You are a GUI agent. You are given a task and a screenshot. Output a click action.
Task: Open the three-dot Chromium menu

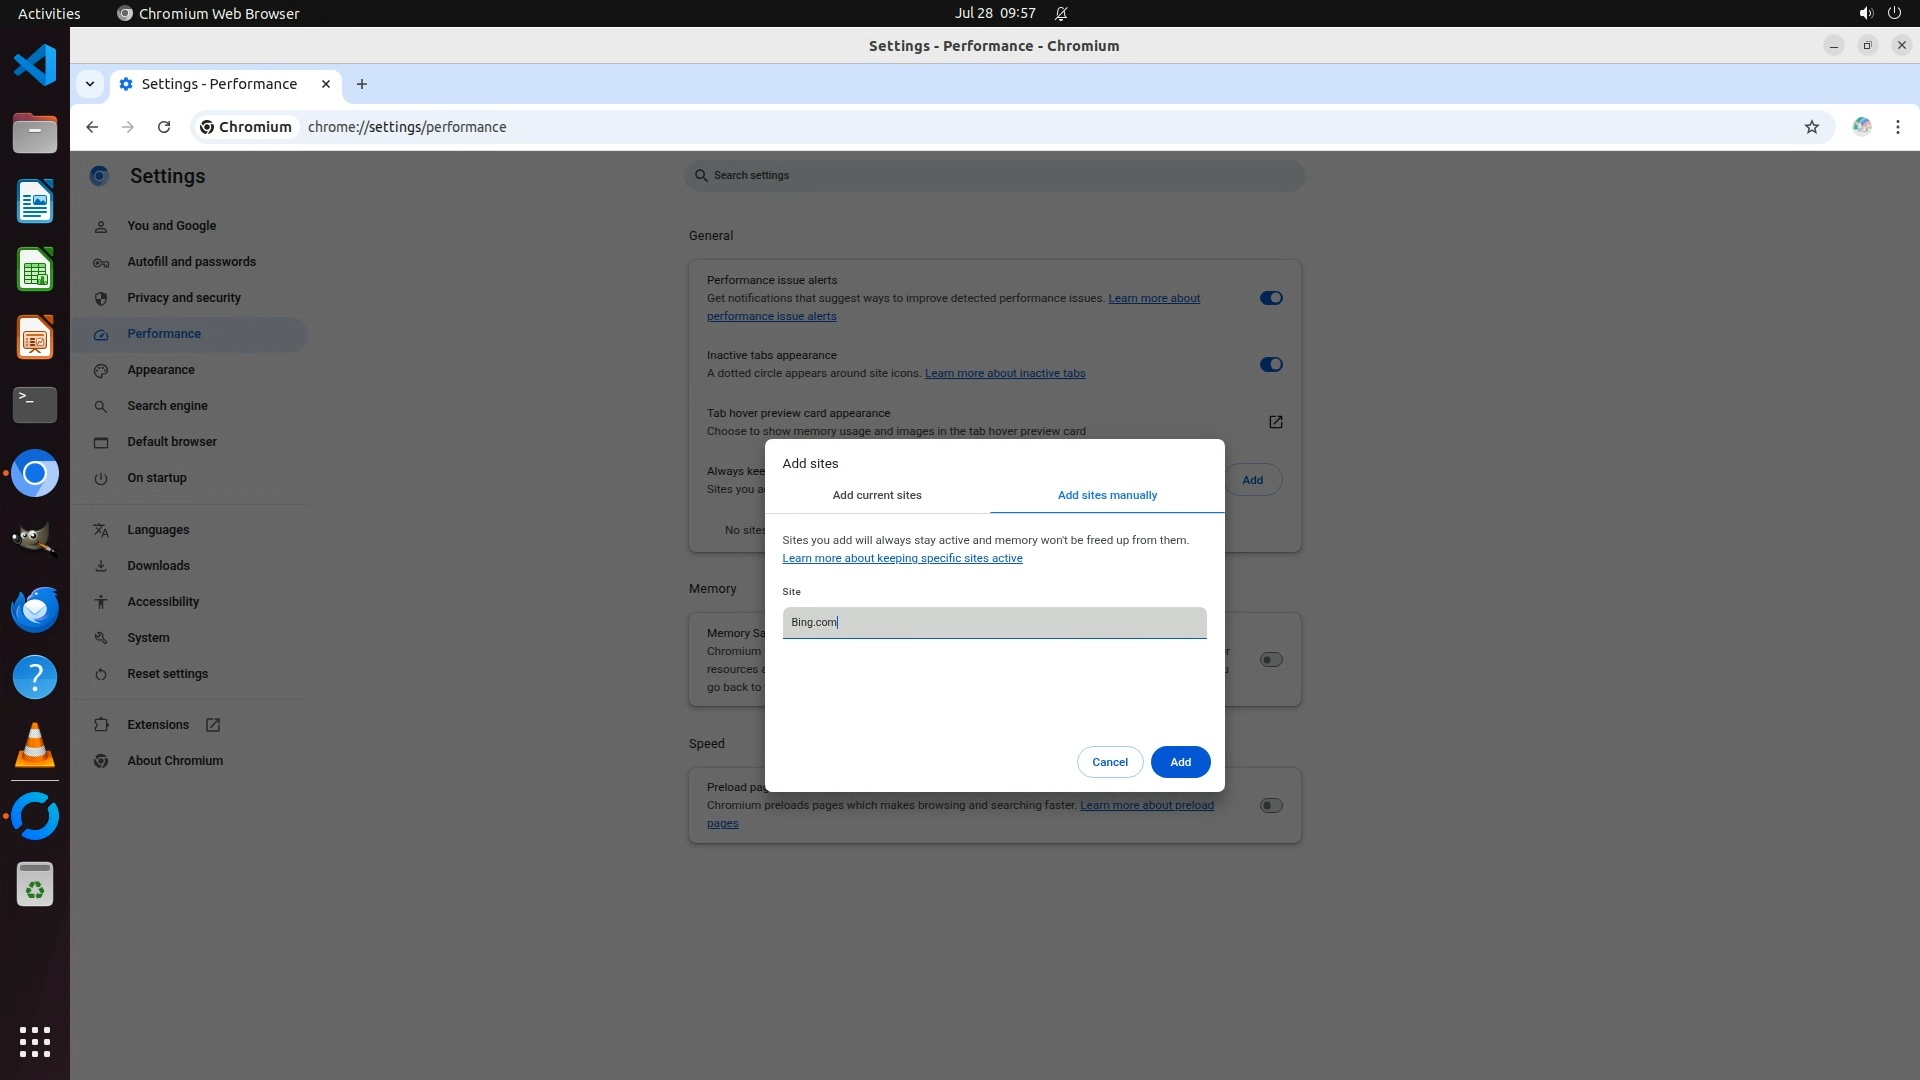click(1897, 127)
